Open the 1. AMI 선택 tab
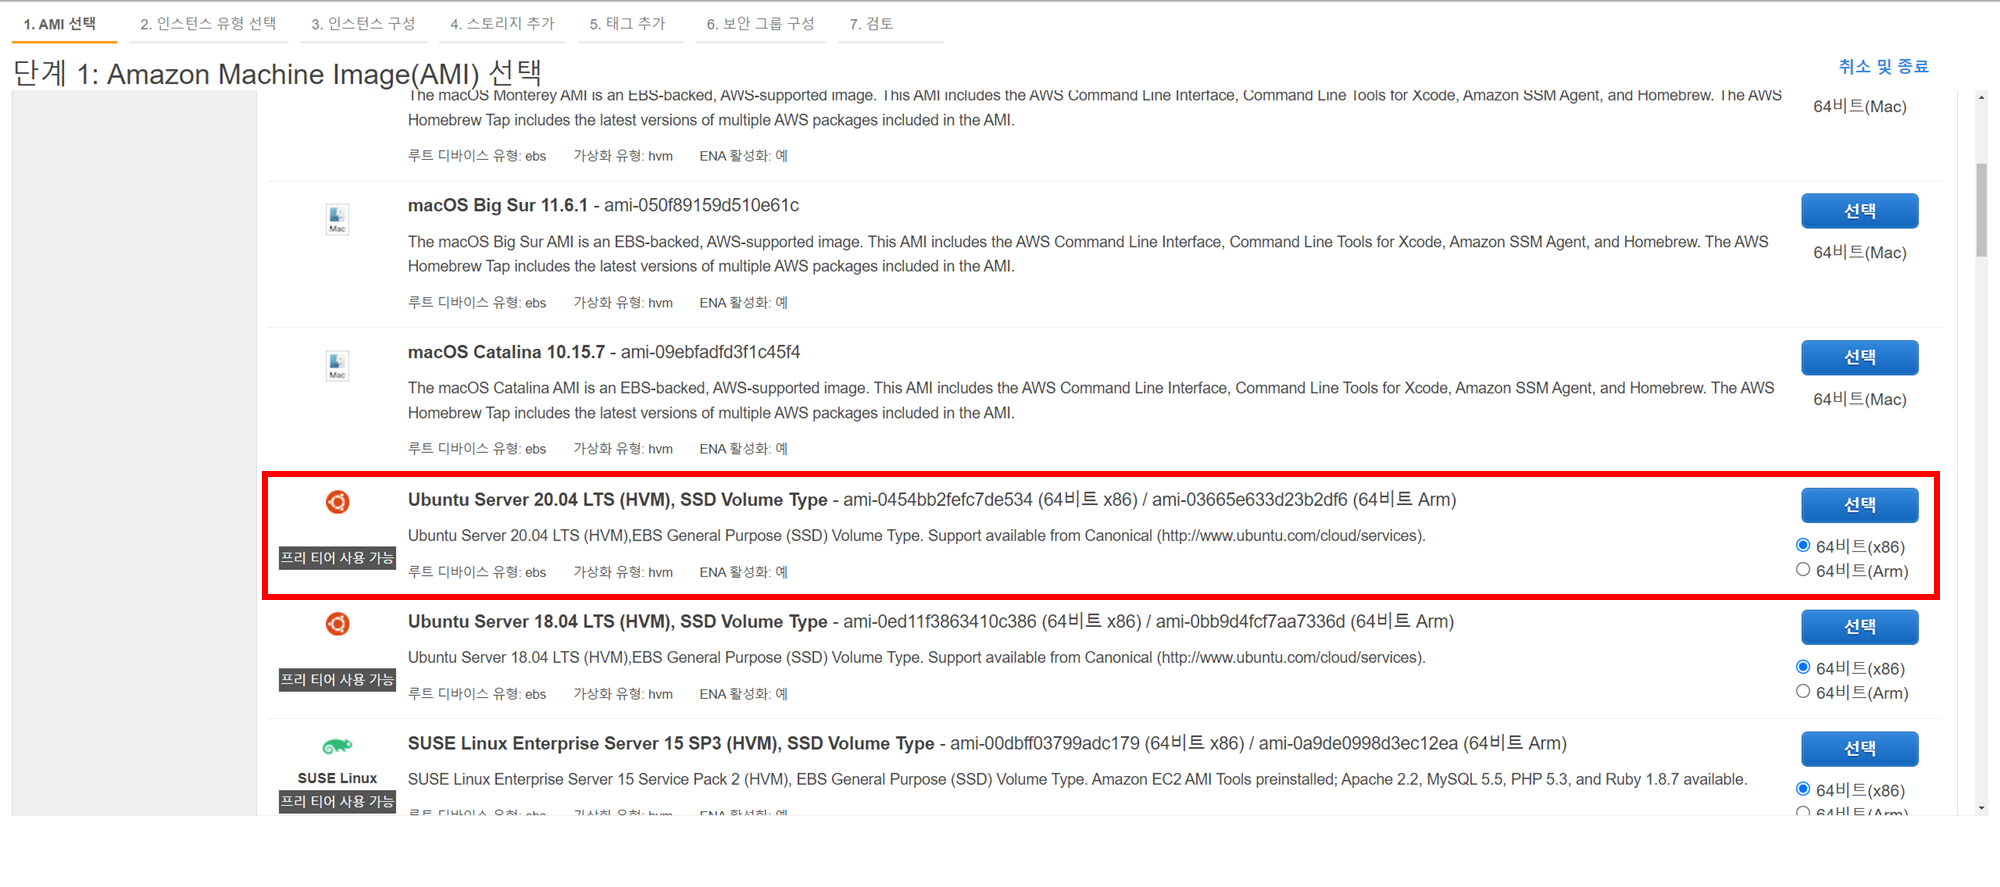This screenshot has width=2000, height=887. [60, 24]
